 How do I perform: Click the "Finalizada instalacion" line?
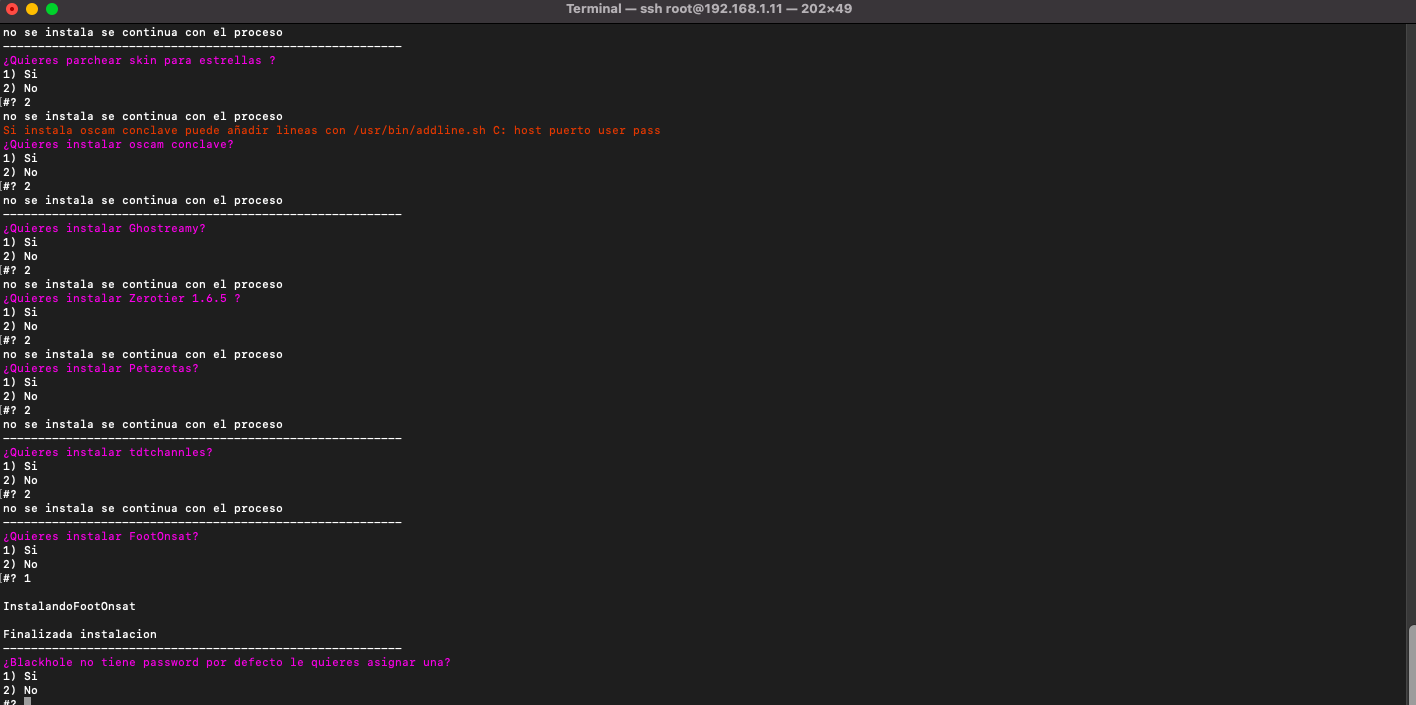(80, 634)
